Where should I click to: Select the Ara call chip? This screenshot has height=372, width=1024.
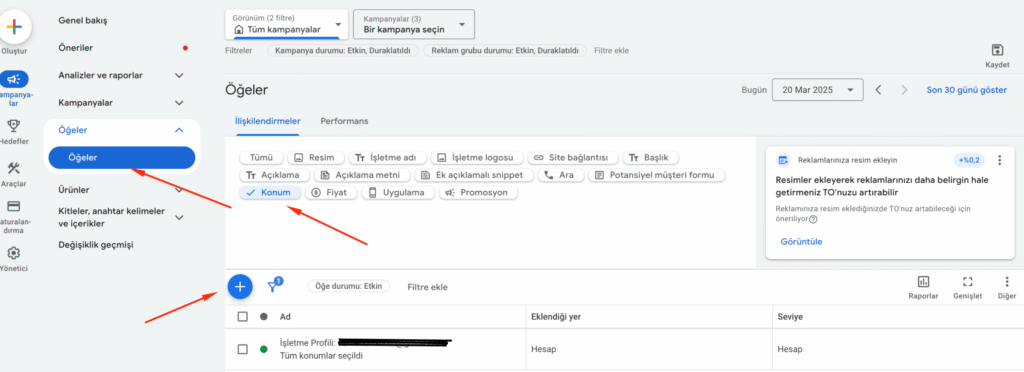point(560,175)
